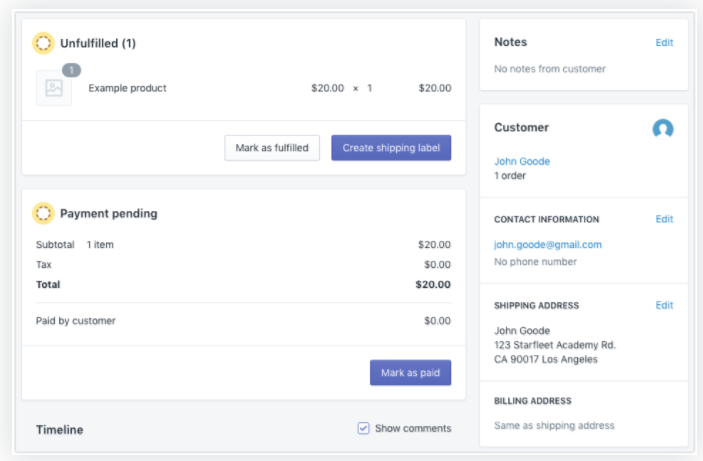Click the quantity badge on product thumbnail
This screenshot has height=461, width=703.
tap(71, 70)
